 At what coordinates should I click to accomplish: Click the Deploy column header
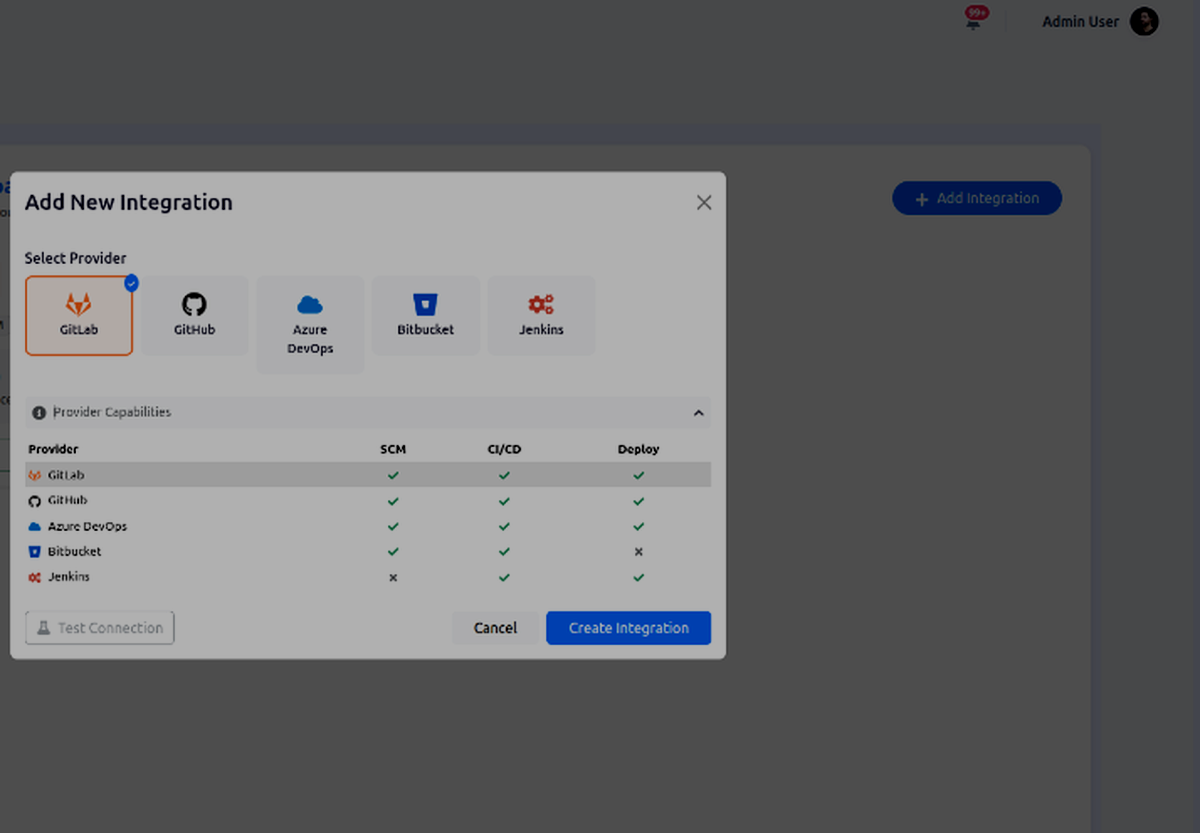tap(638, 449)
